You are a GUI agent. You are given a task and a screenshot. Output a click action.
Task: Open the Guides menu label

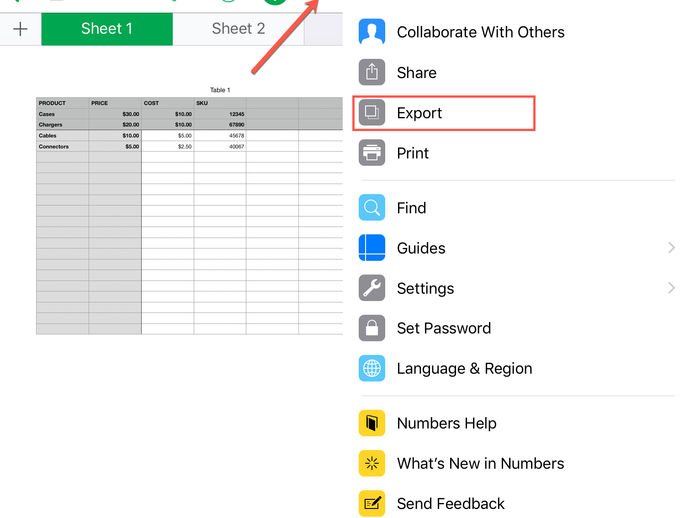tap(421, 248)
